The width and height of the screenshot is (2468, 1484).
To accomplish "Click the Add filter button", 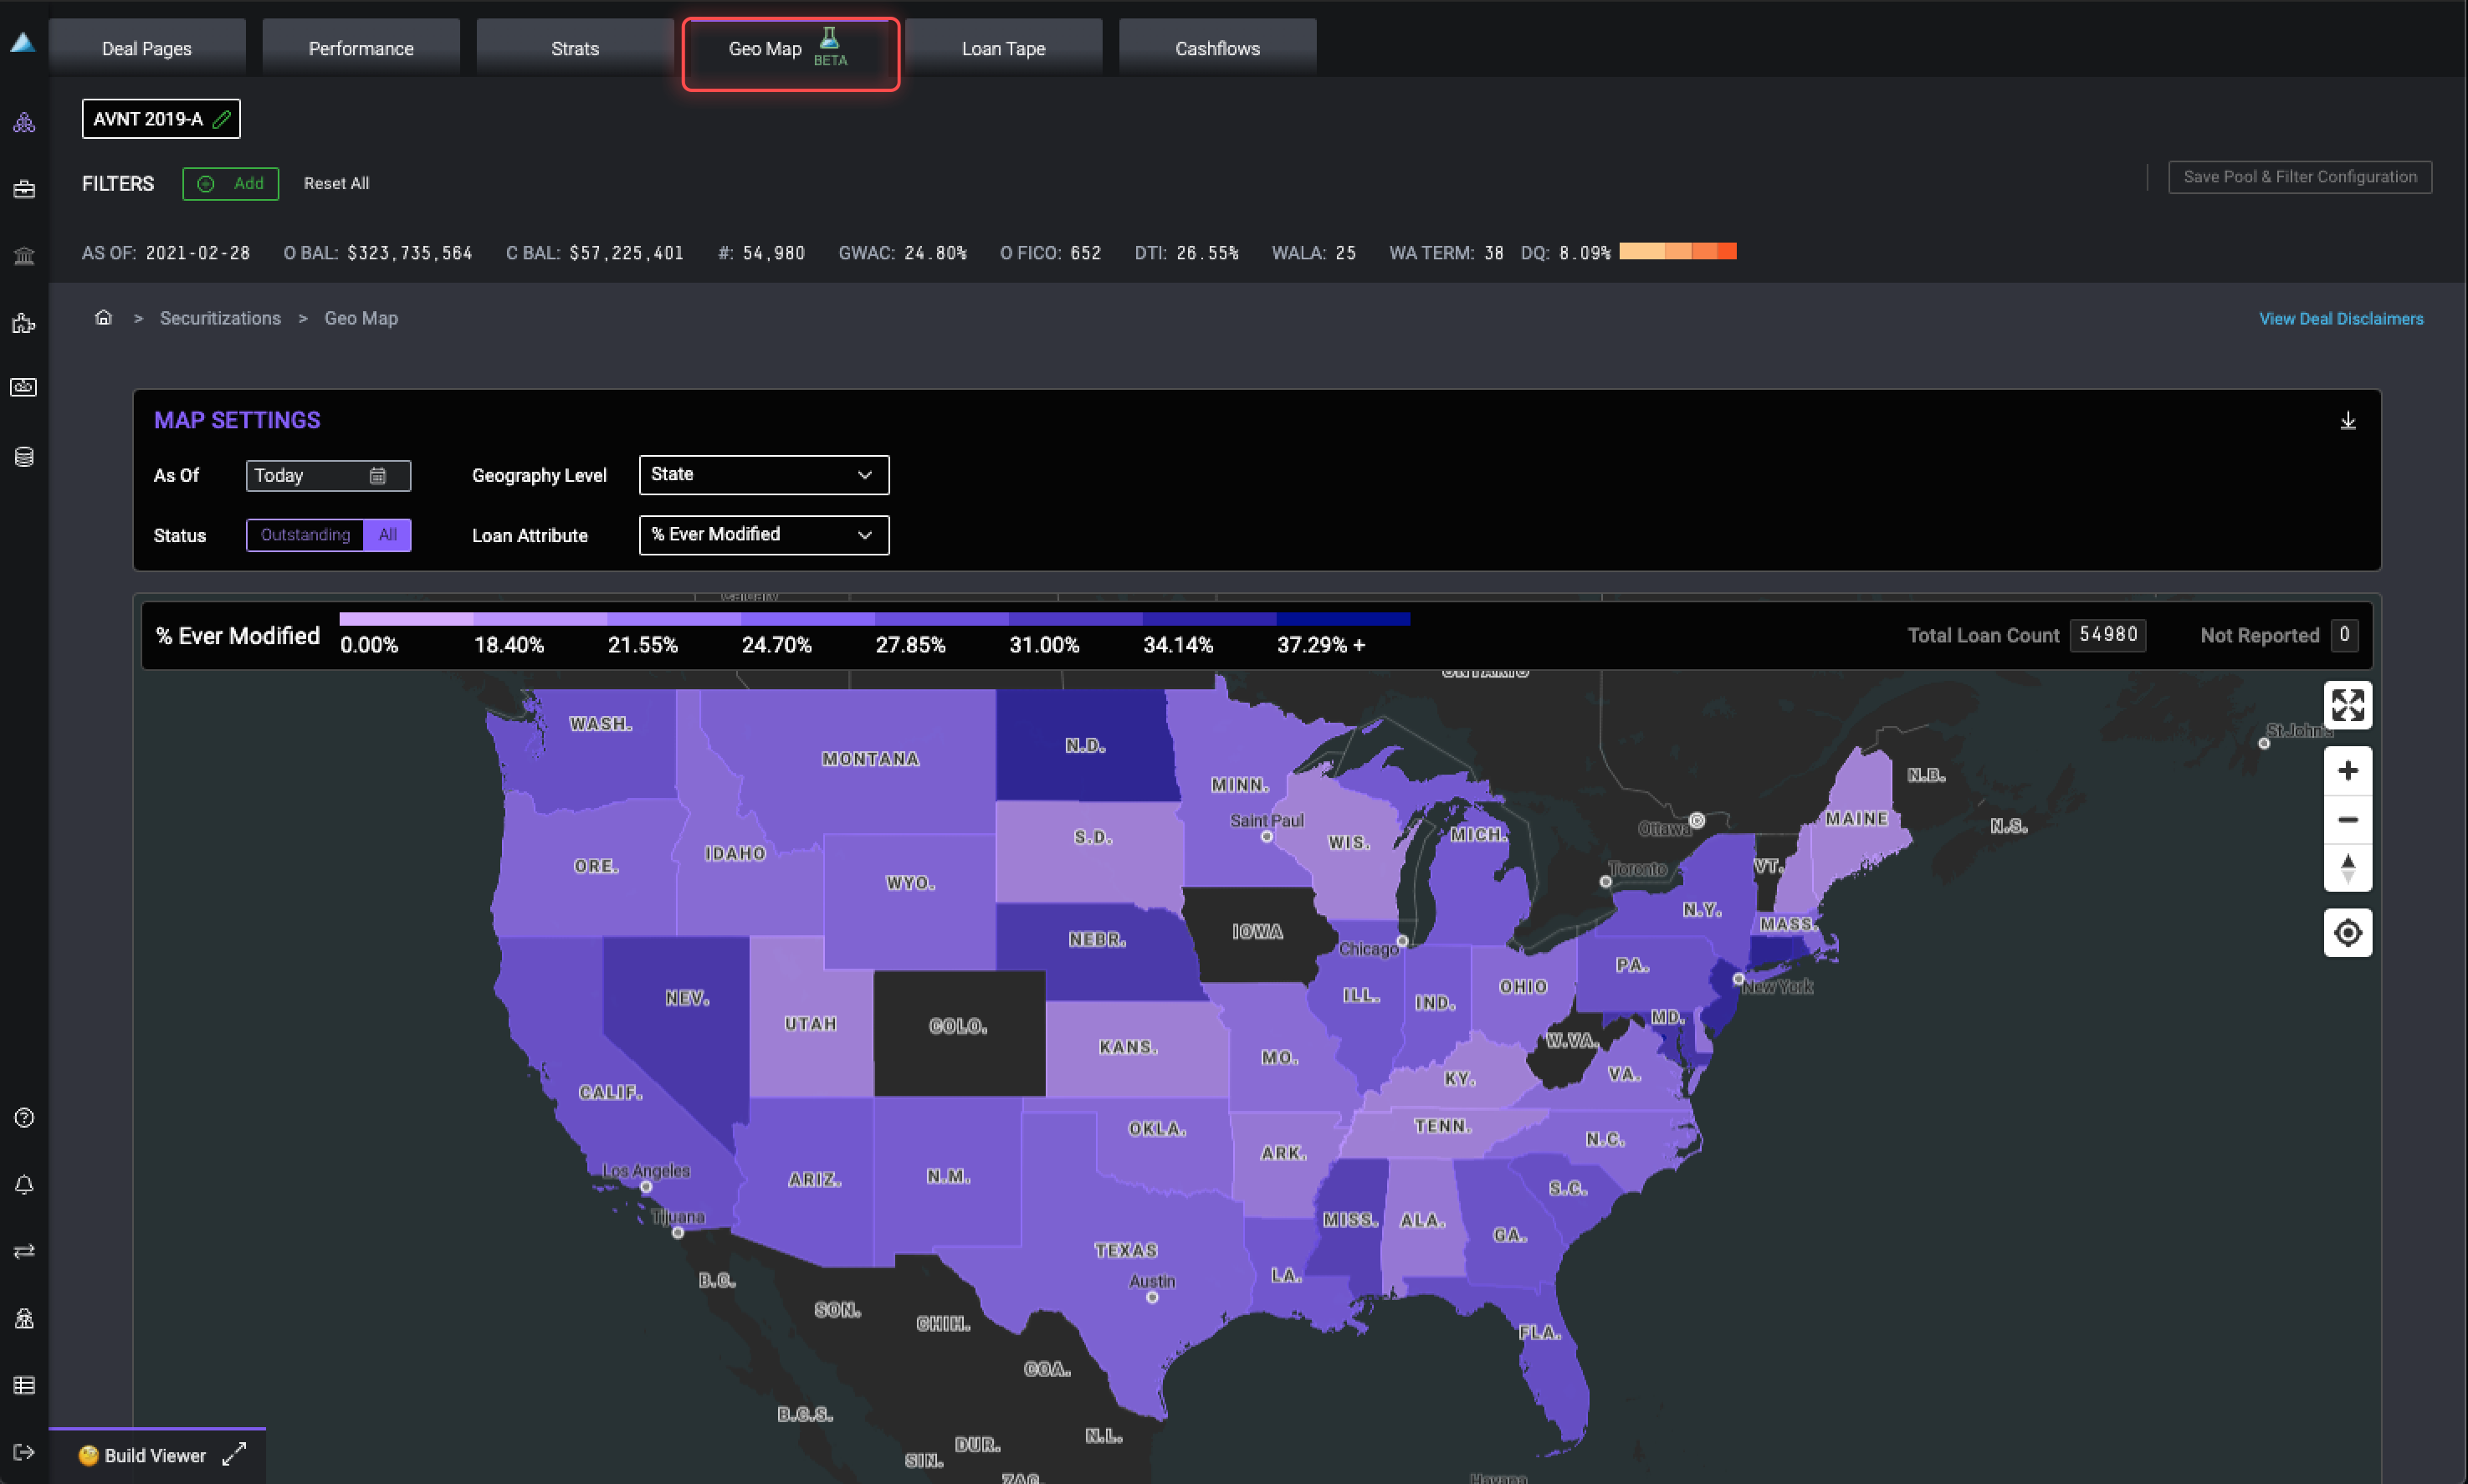I will click(x=231, y=184).
